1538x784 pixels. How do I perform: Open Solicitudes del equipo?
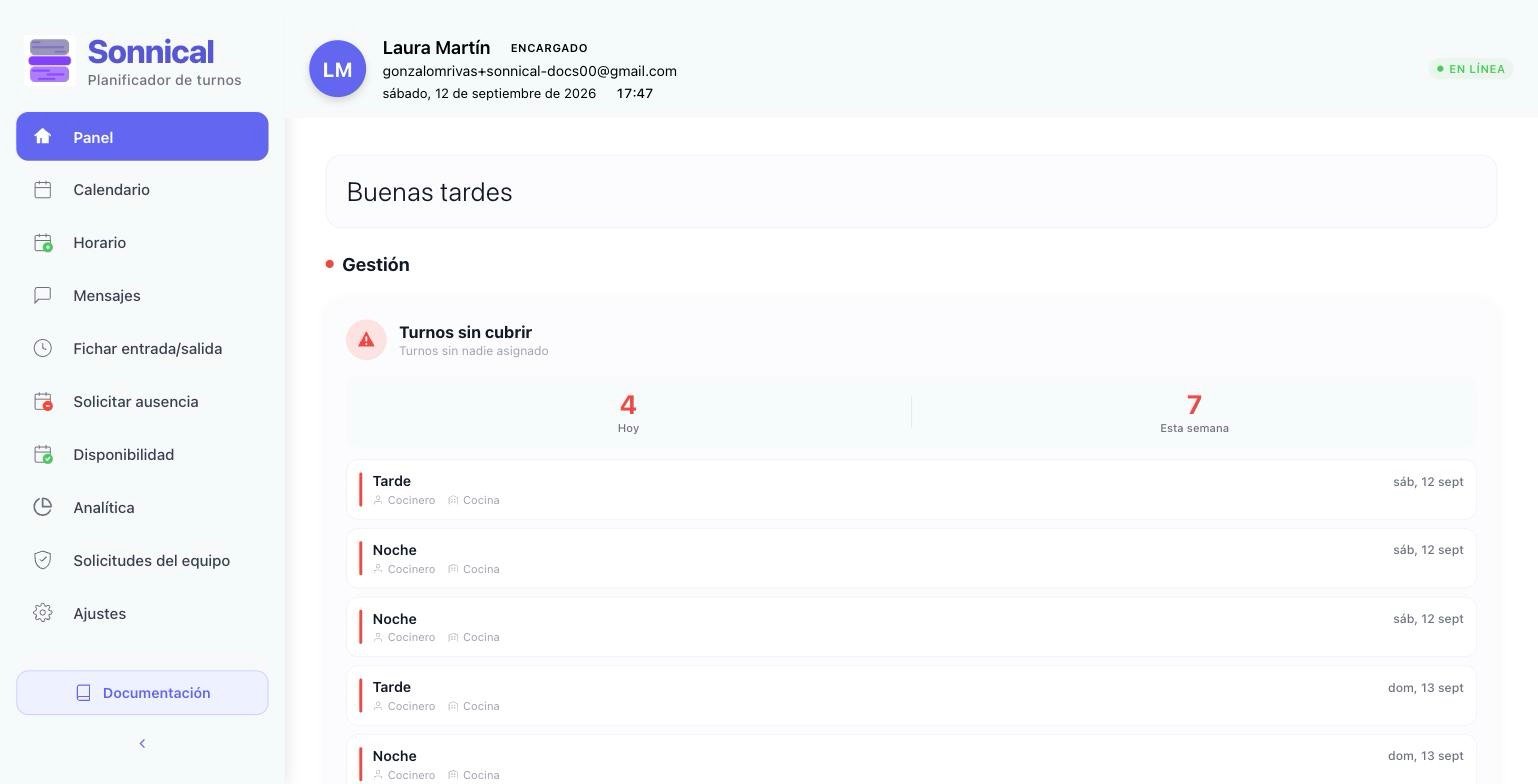(142, 560)
